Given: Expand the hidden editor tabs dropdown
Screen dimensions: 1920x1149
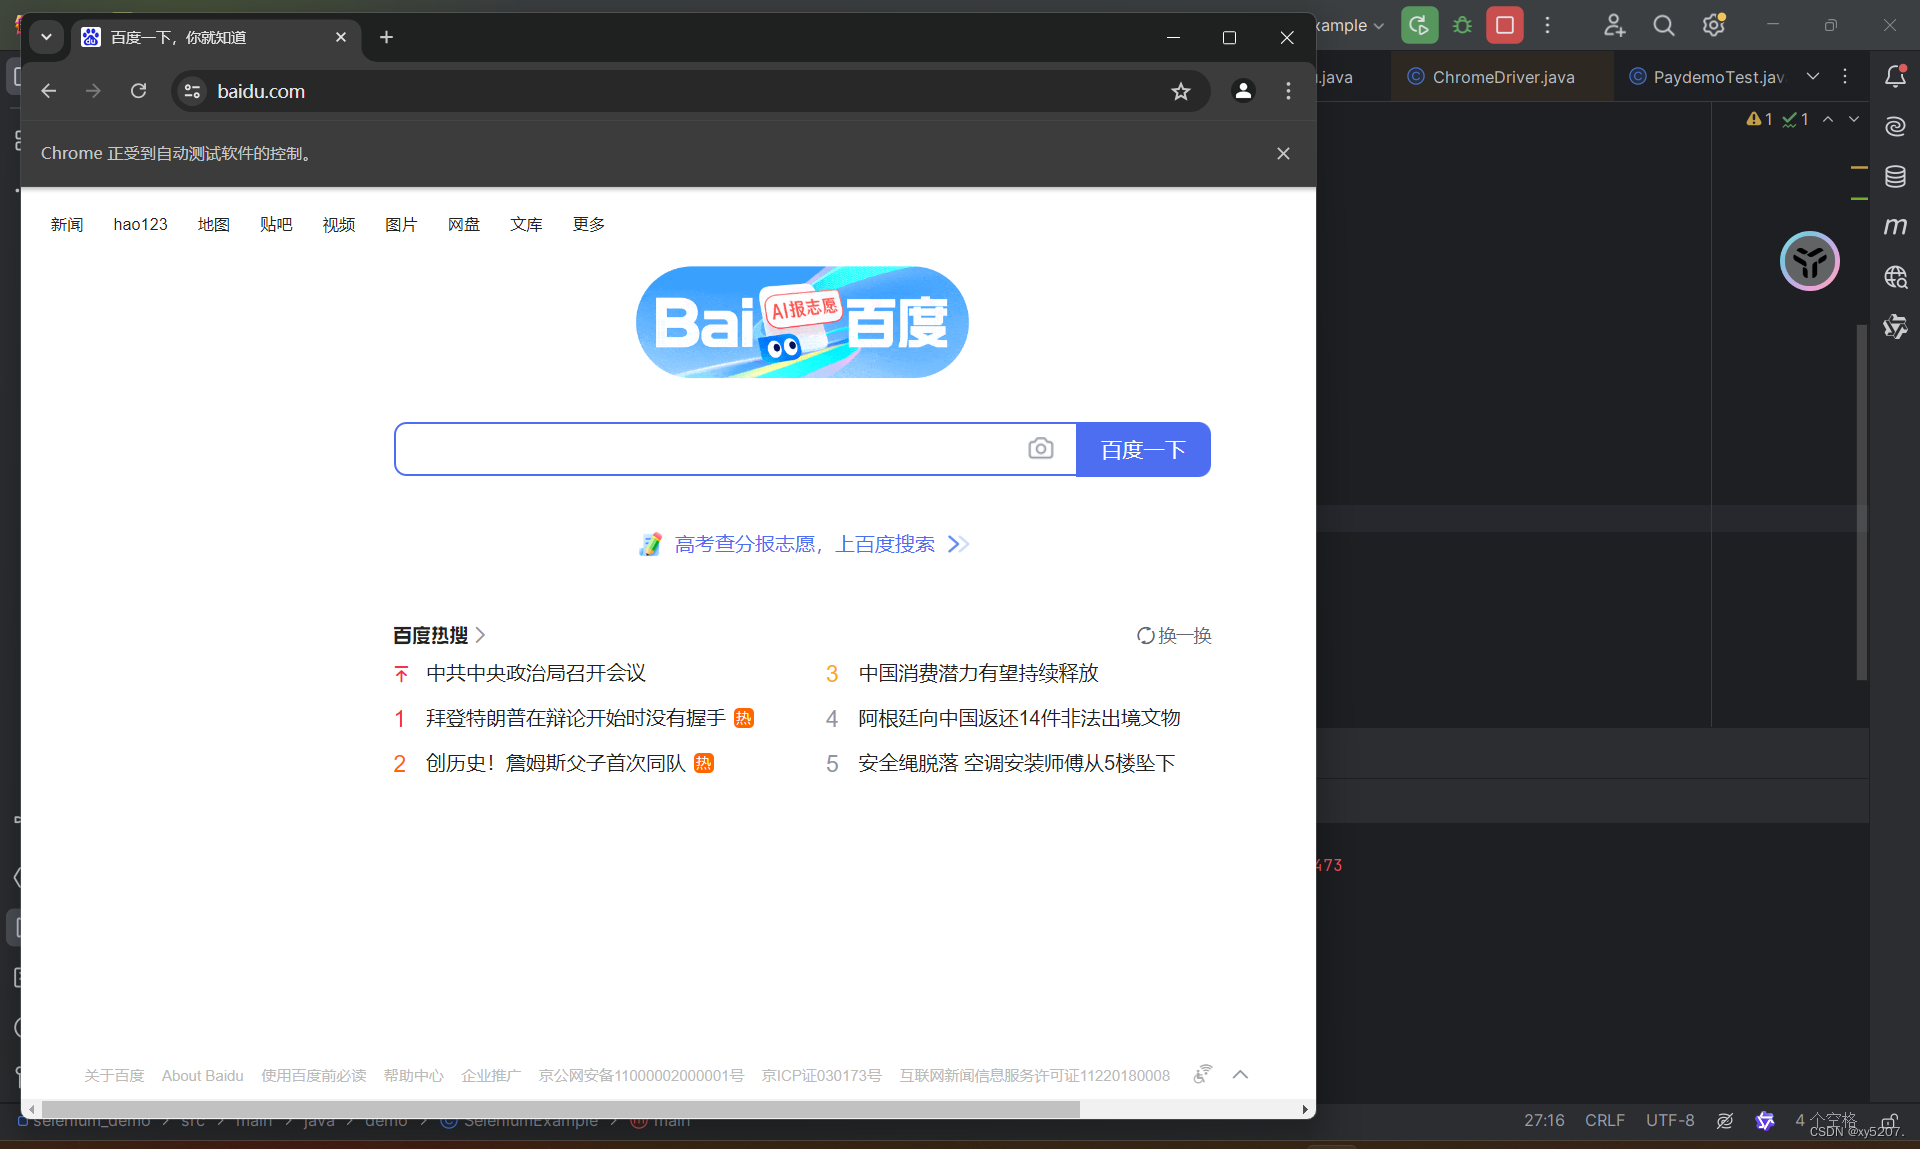Looking at the screenshot, I should point(1813,76).
